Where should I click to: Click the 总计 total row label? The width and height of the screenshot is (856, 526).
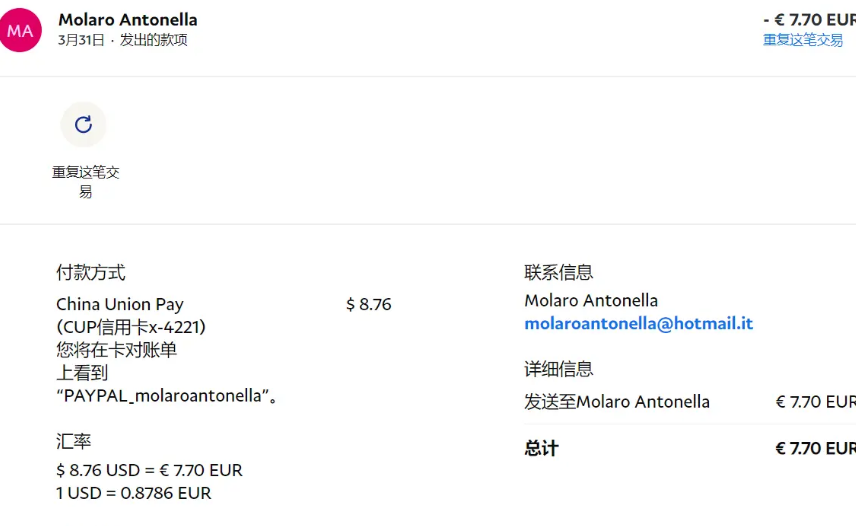click(541, 449)
